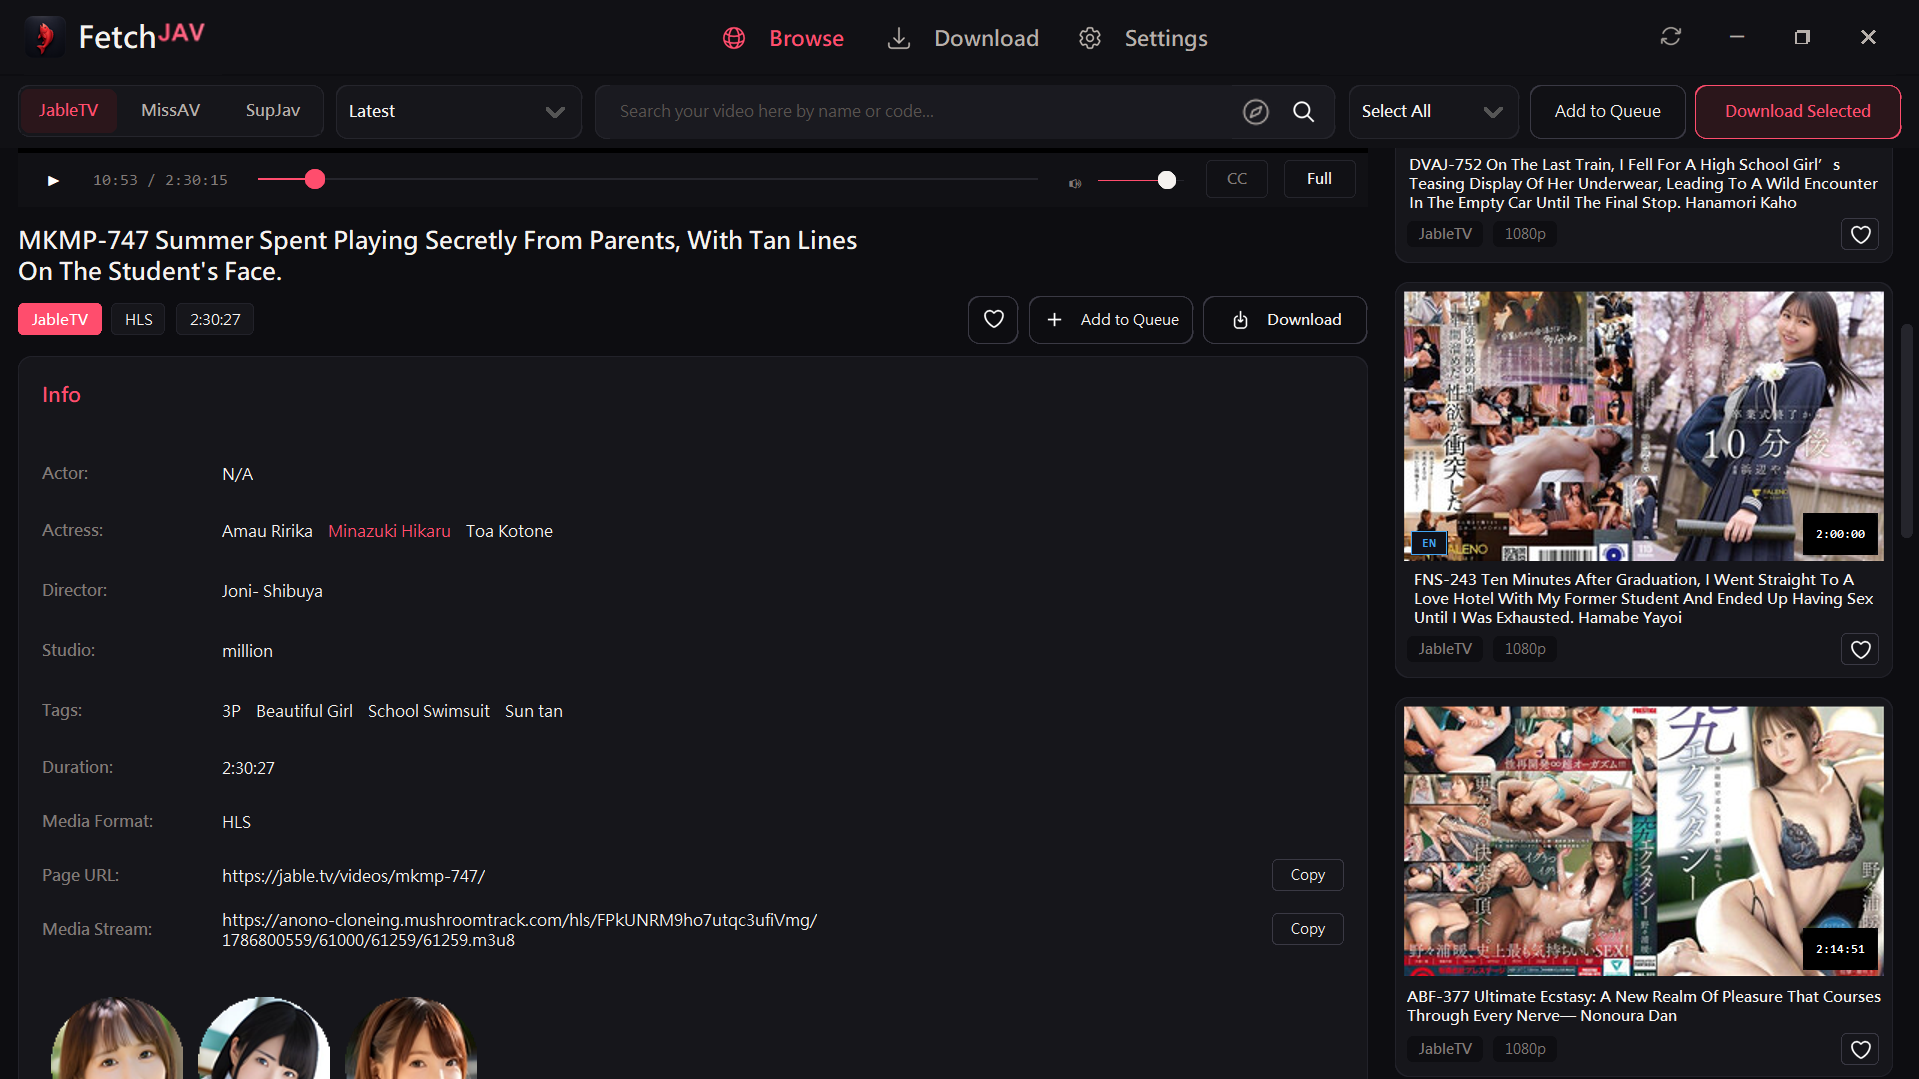1919x1079 pixels.
Task: Click actress link Minazuki Hikaru
Action: (x=389, y=531)
